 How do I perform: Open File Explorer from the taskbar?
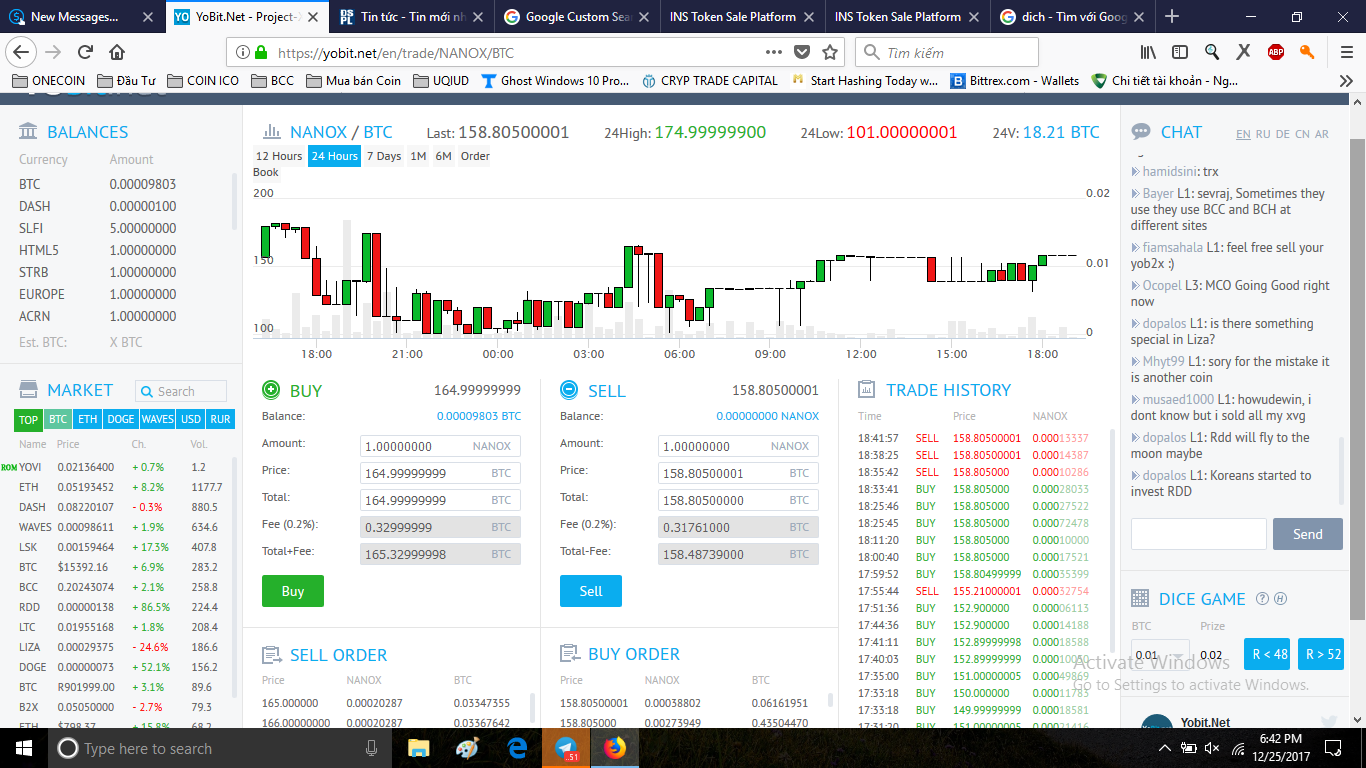418,747
